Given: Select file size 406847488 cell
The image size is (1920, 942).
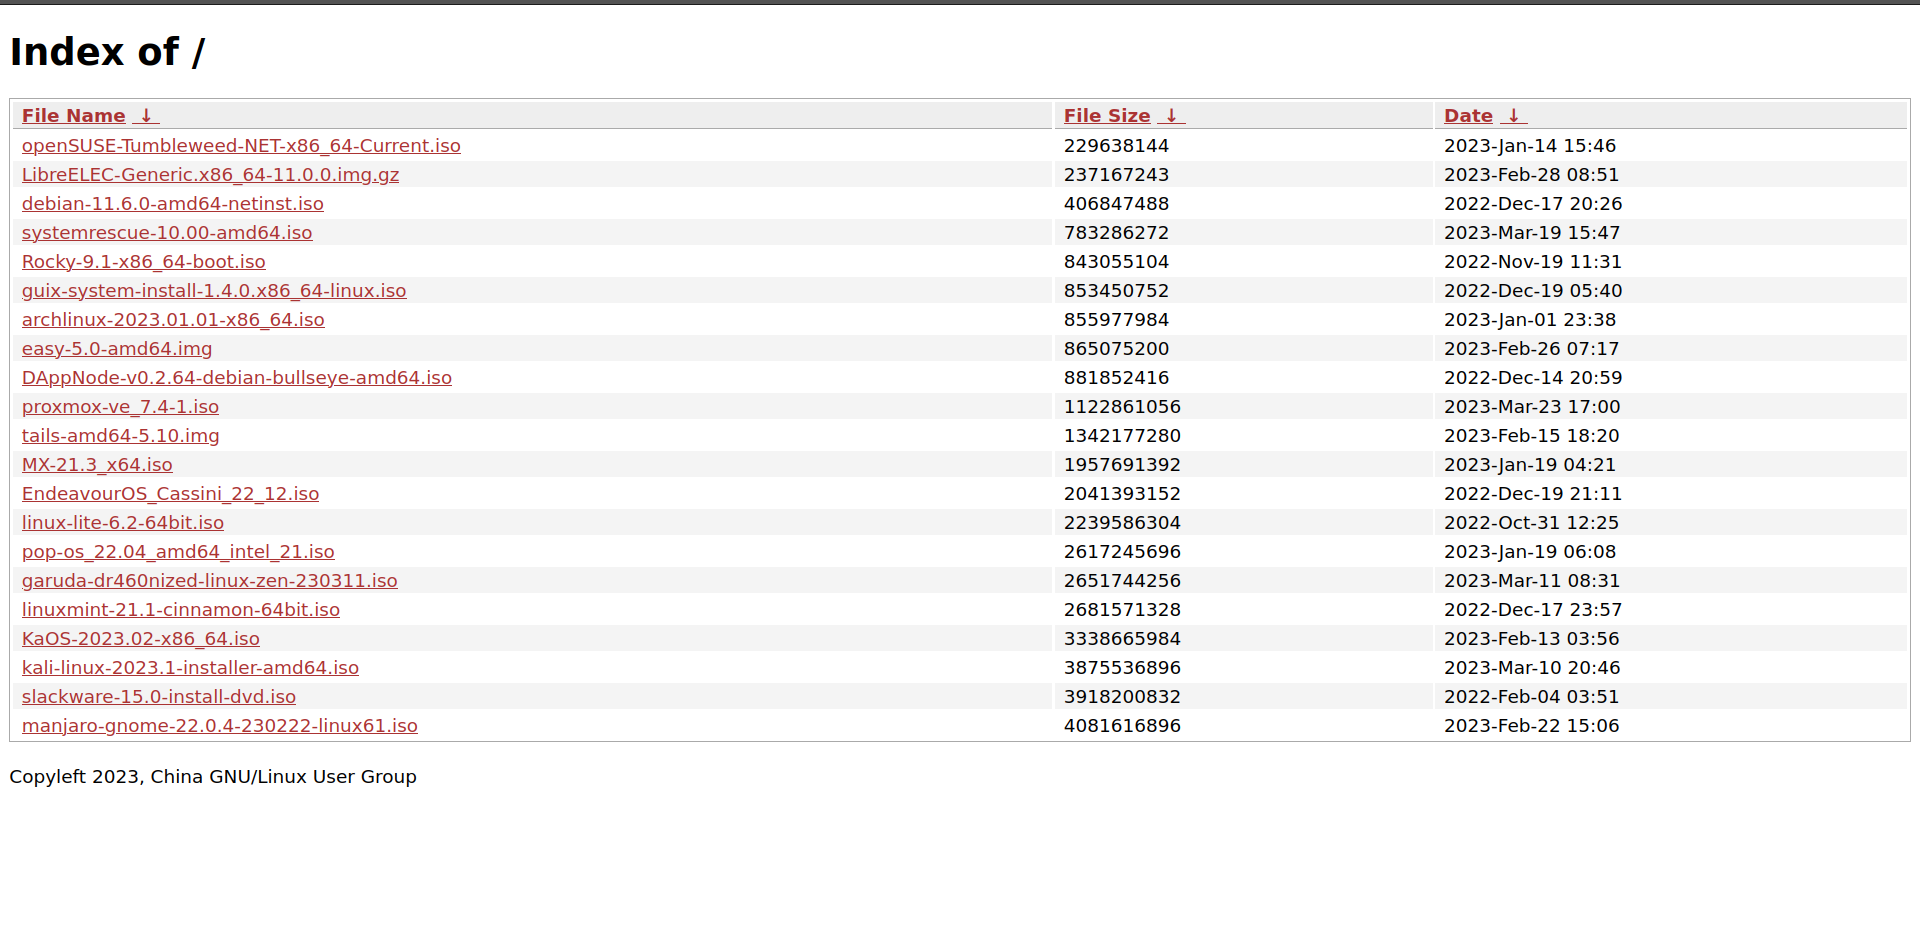Looking at the screenshot, I should click(x=1243, y=204).
